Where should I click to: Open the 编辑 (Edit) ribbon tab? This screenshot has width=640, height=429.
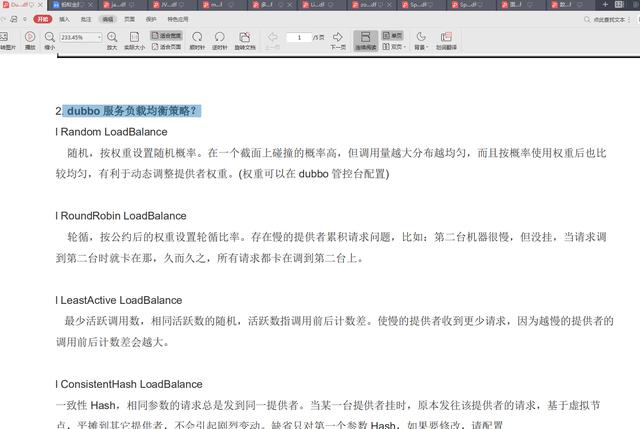click(x=108, y=19)
